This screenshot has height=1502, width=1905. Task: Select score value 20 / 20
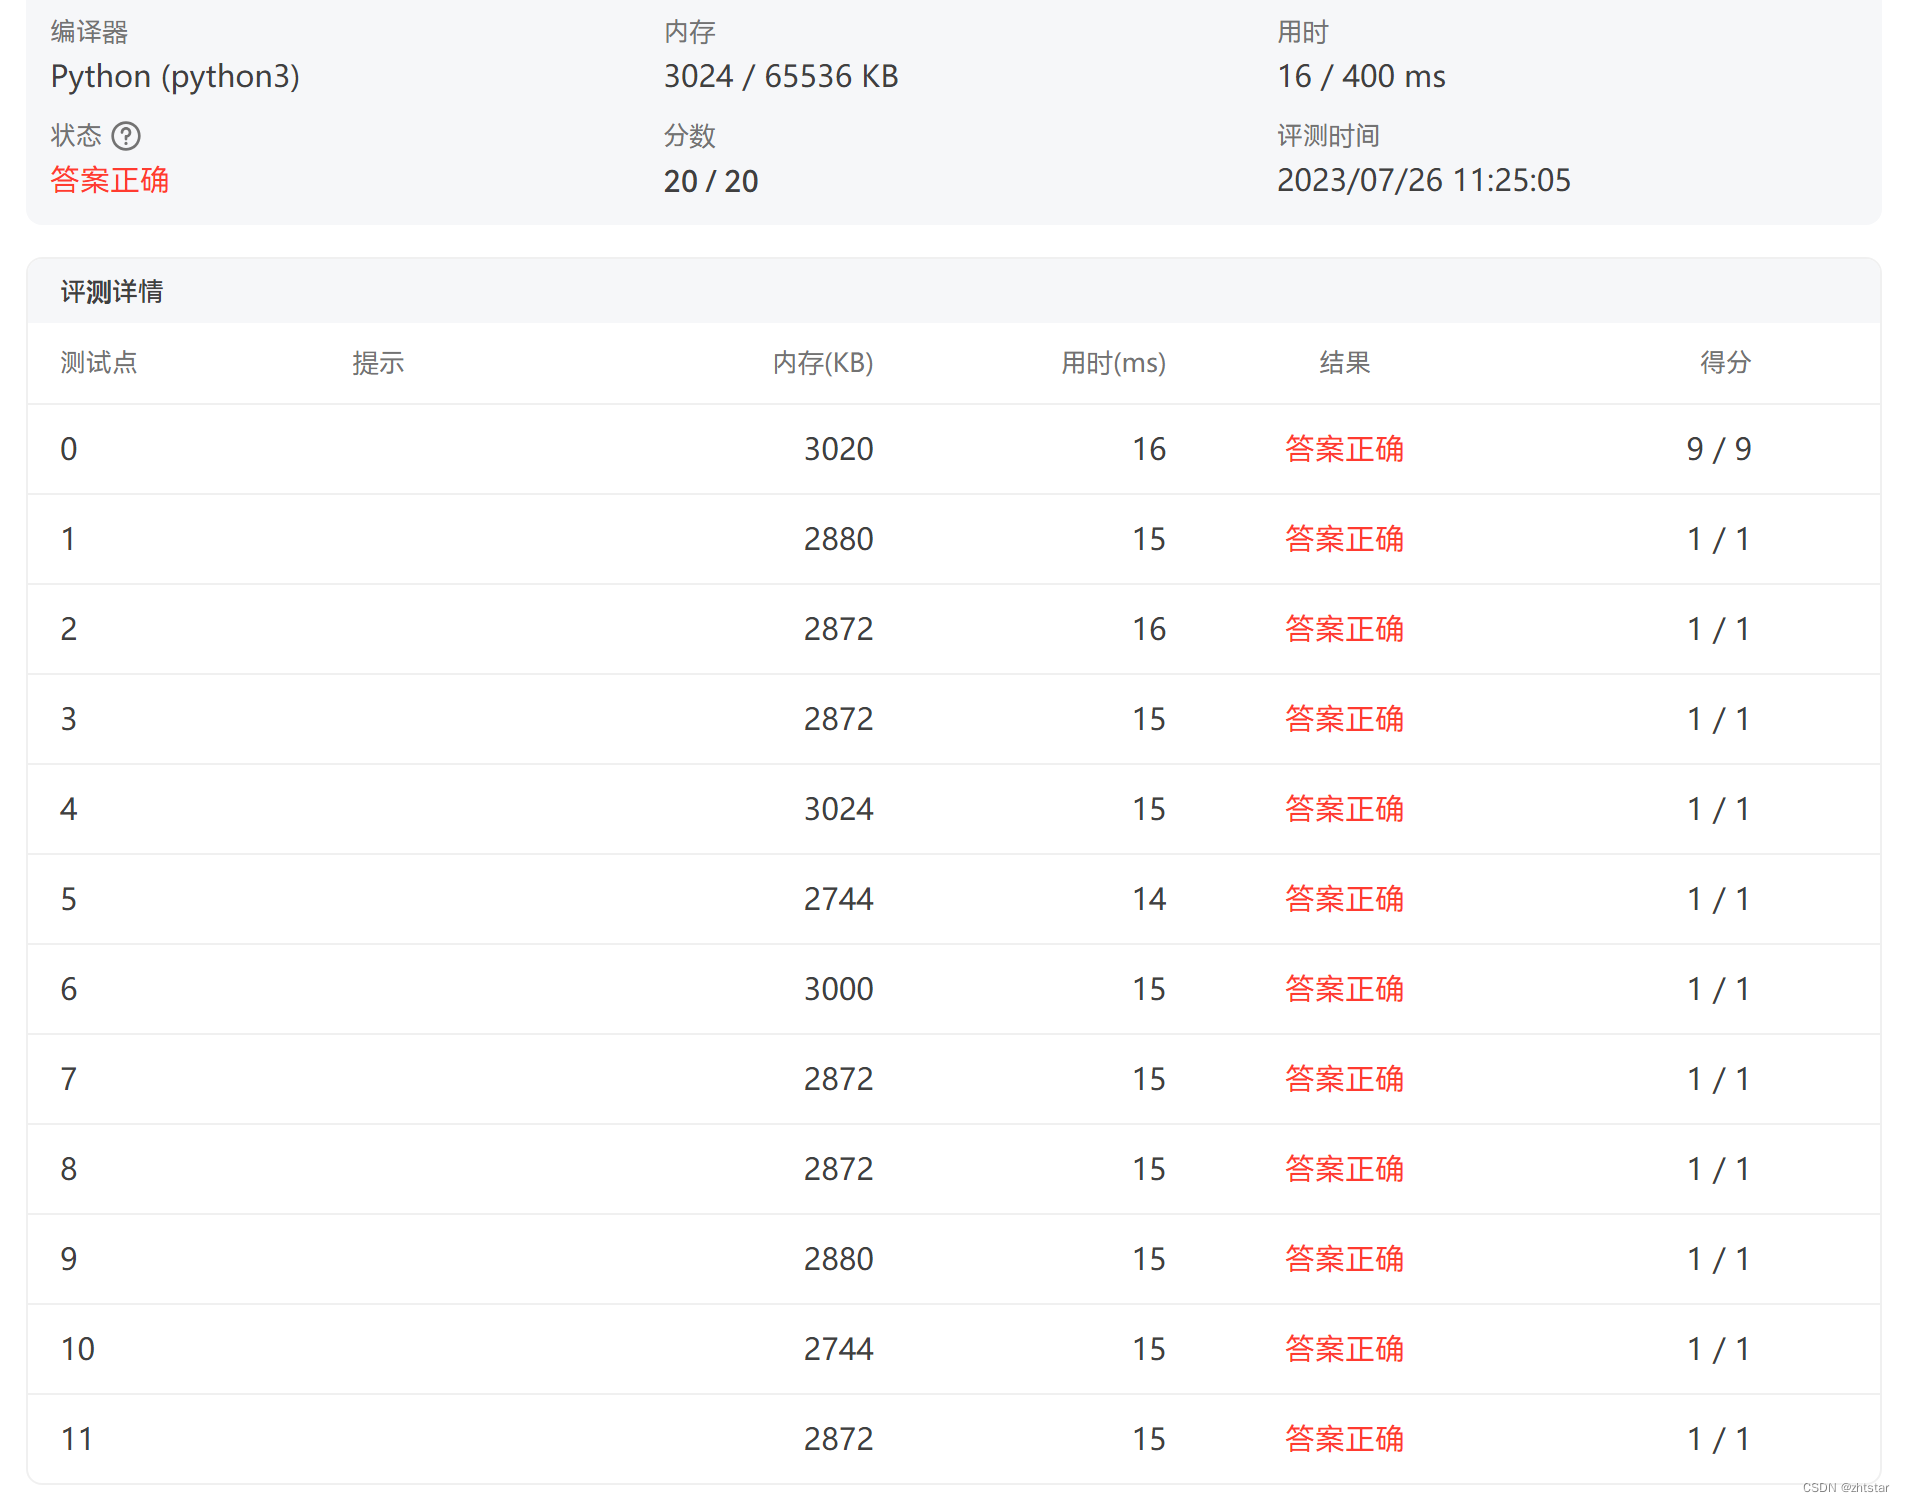711,181
